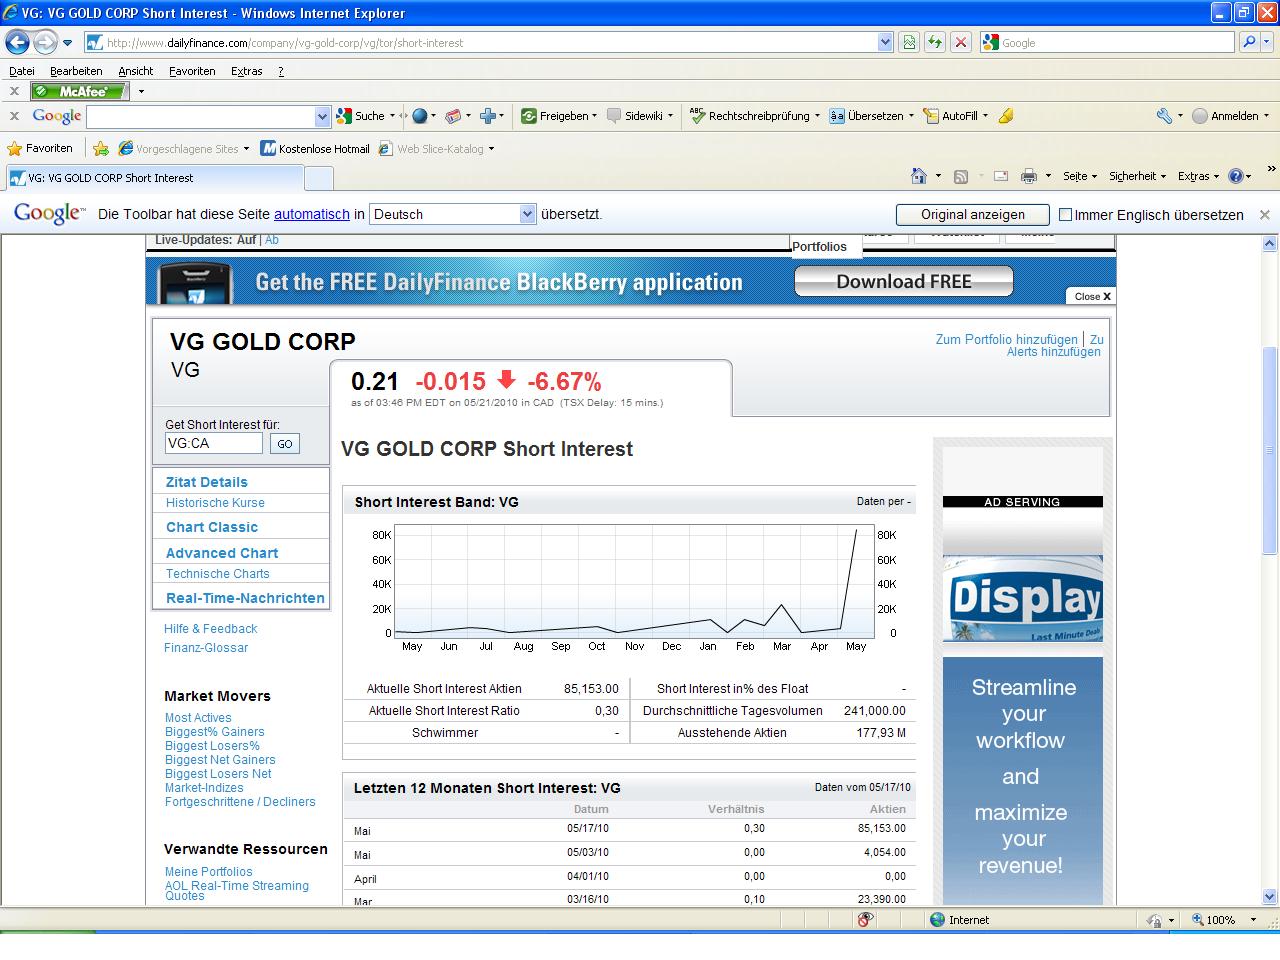Expand the language selector showing Deutsch
The image size is (1280, 960).
[527, 213]
